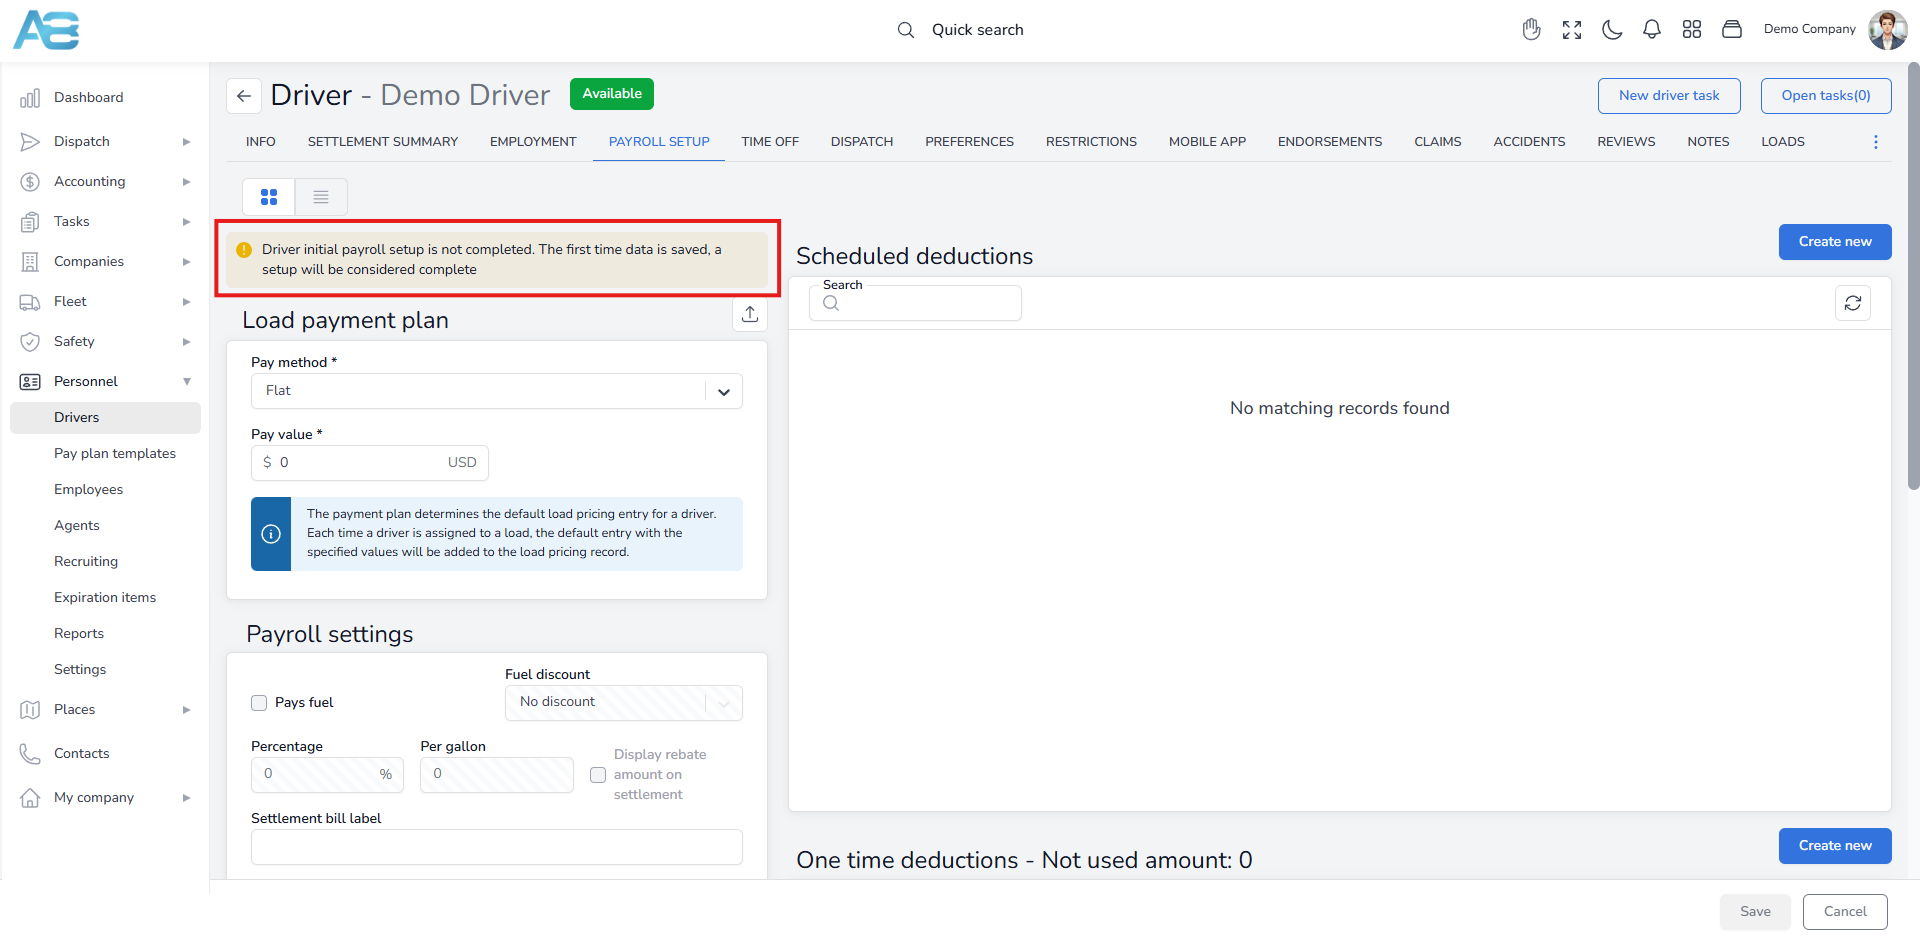Click the Quick search magnifier icon

(906, 30)
